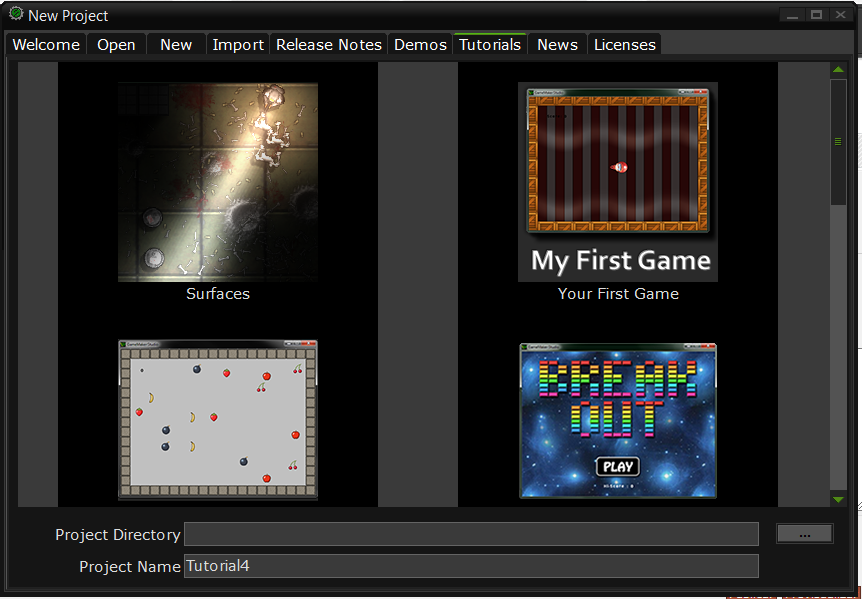Switch to the Demos tab
The height and width of the screenshot is (599, 862).
click(x=421, y=45)
